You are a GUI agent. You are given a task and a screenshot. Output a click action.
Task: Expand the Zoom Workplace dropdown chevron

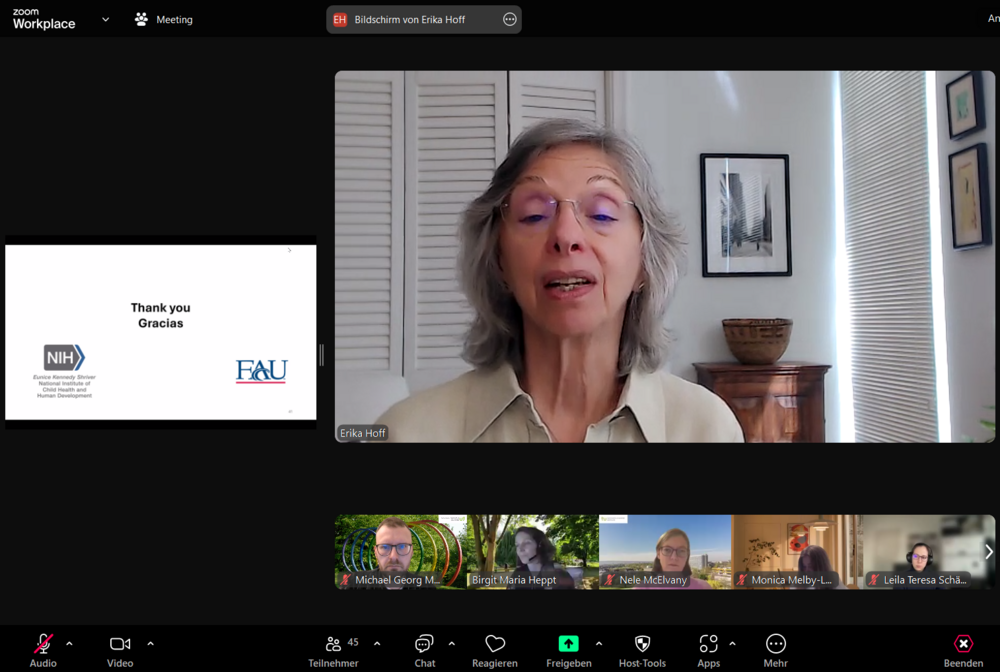106,19
